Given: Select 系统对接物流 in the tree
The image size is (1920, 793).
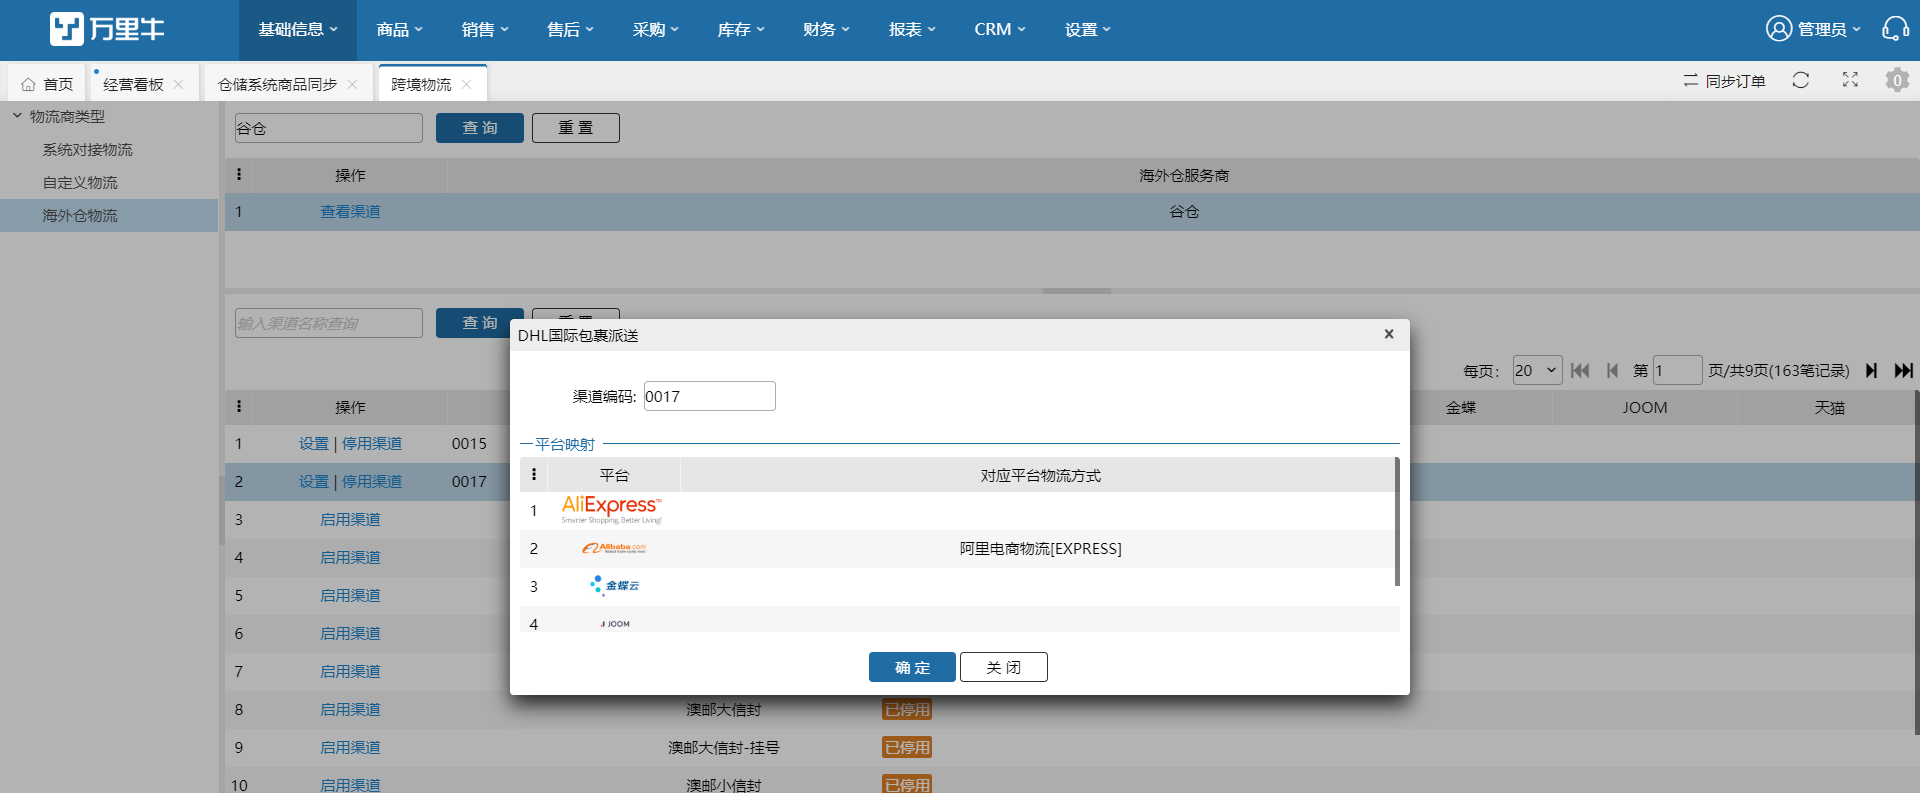Looking at the screenshot, I should pos(87,149).
